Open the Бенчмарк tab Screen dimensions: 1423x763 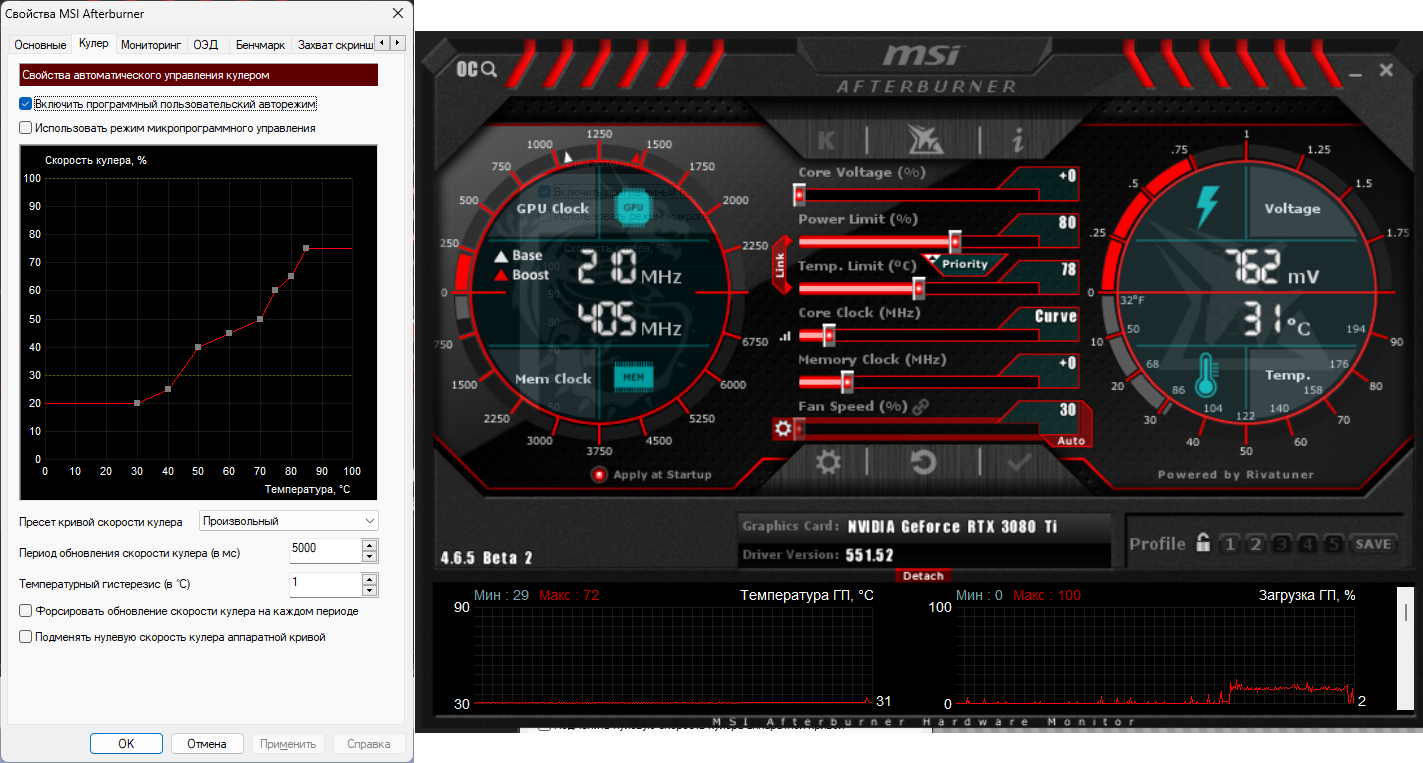(x=260, y=44)
